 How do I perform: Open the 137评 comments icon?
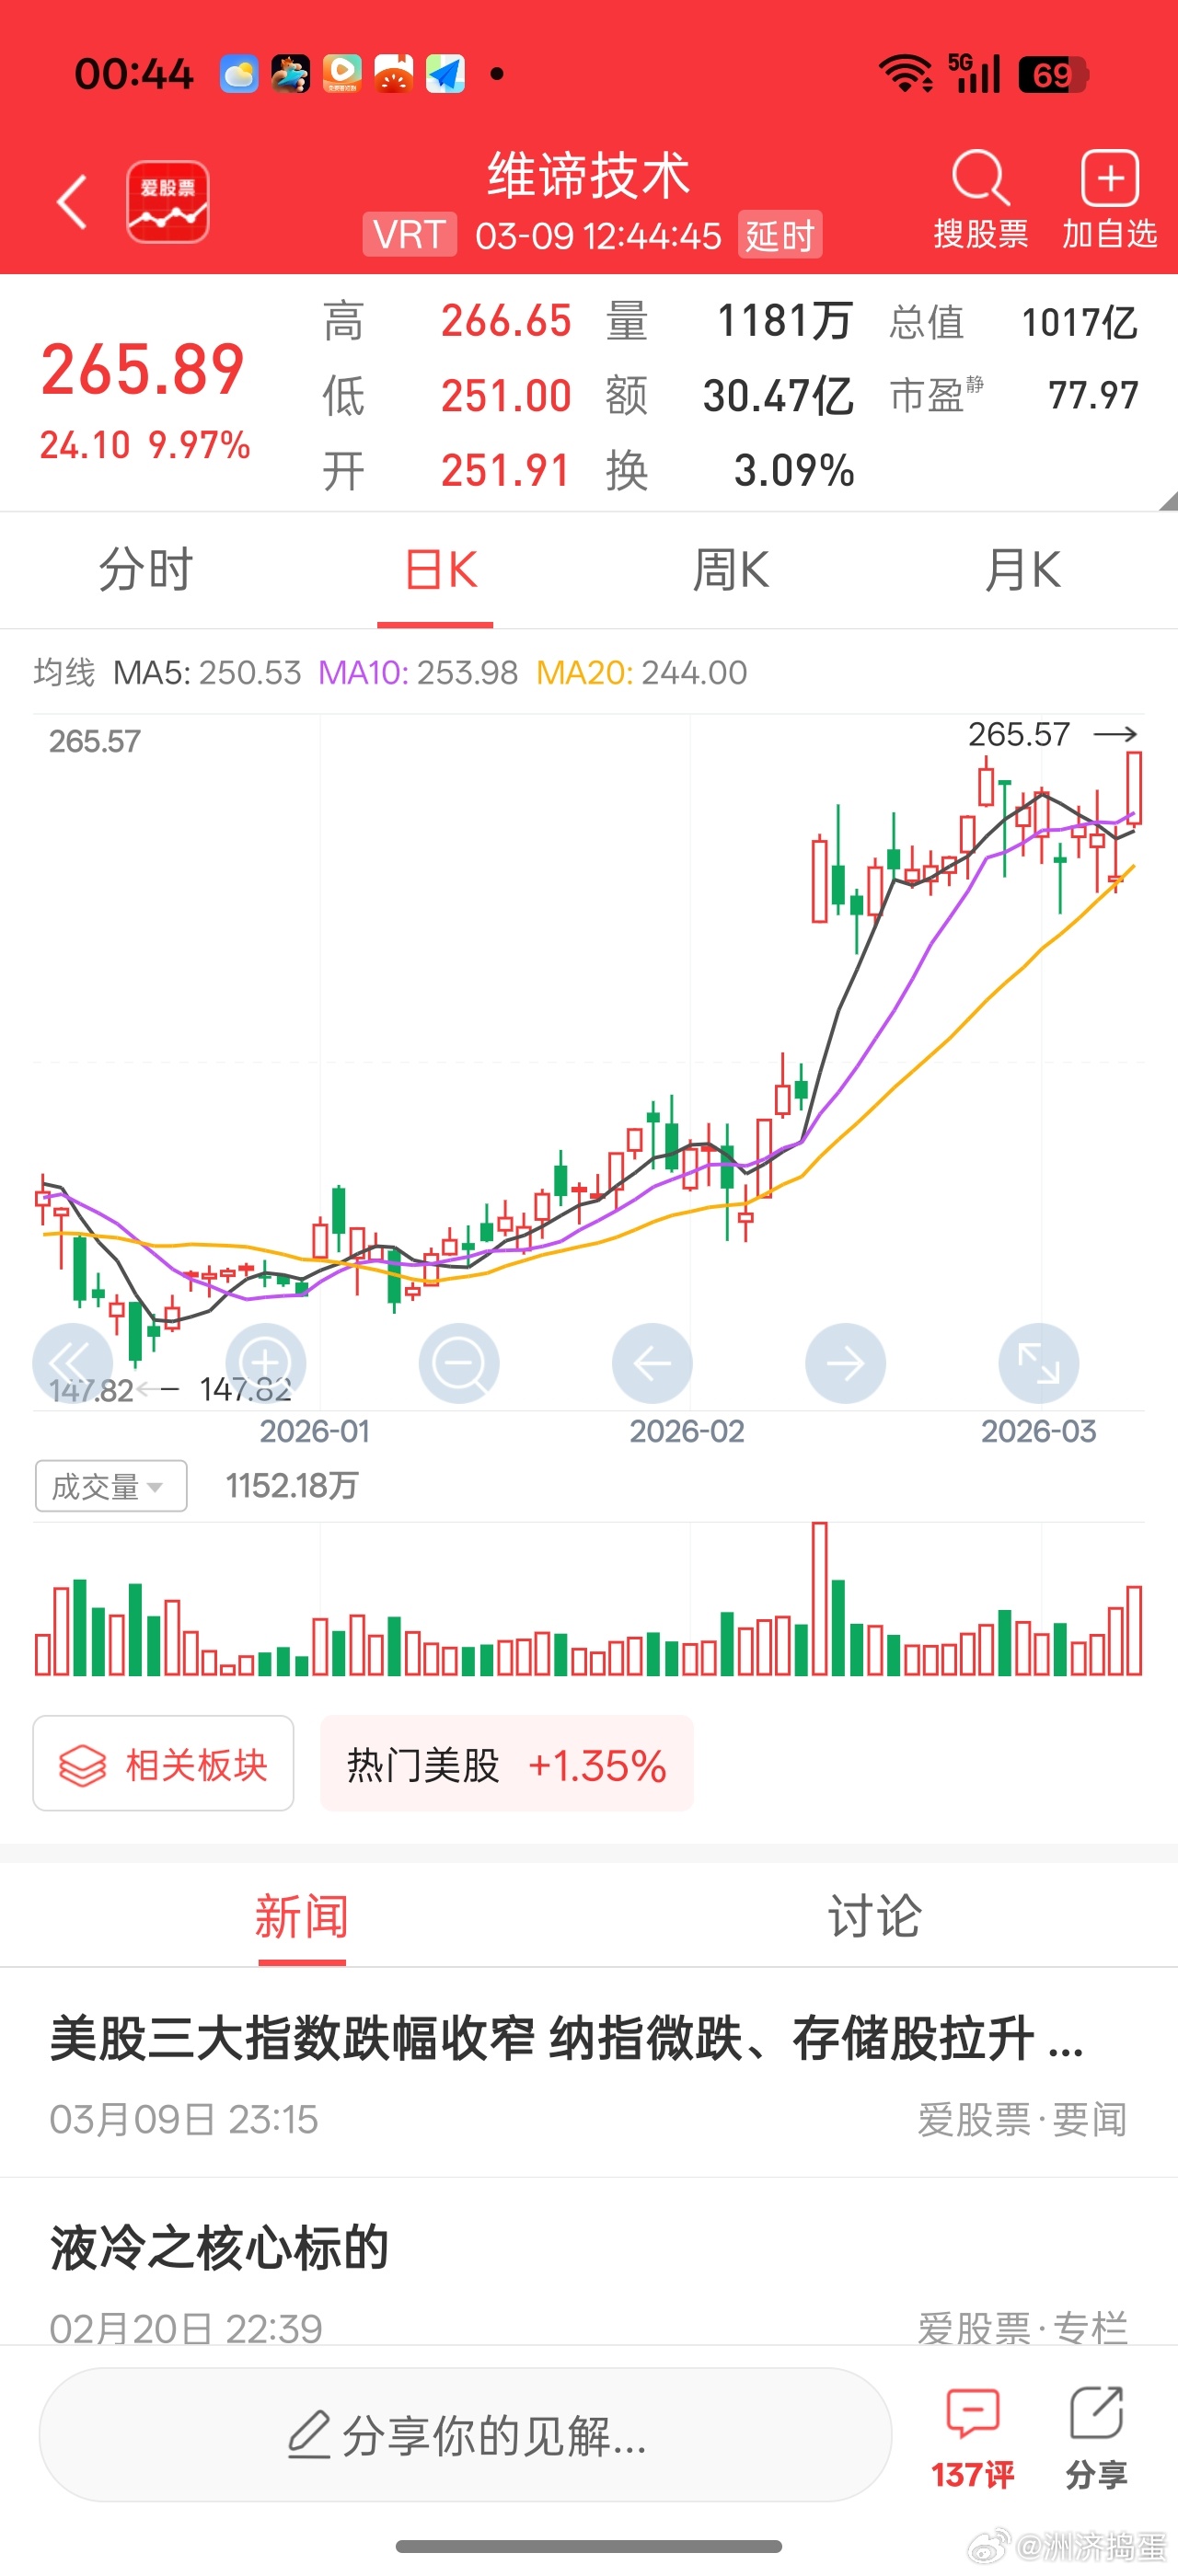tap(972, 2436)
